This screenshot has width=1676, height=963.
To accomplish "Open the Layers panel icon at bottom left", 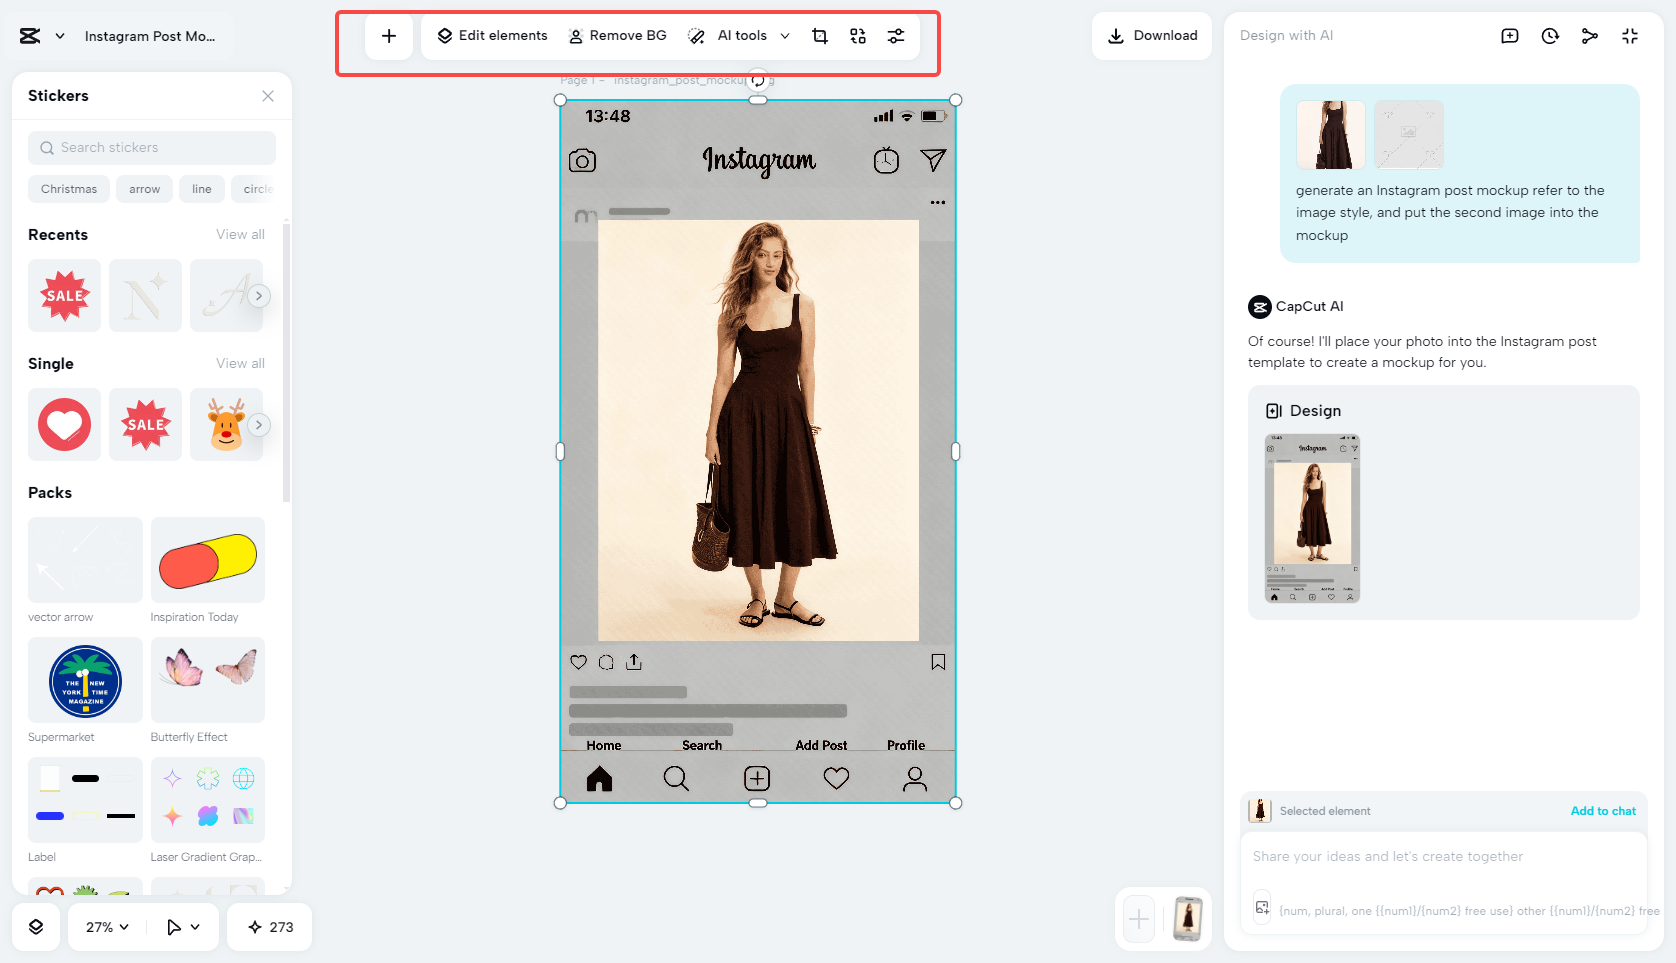I will (x=36, y=927).
